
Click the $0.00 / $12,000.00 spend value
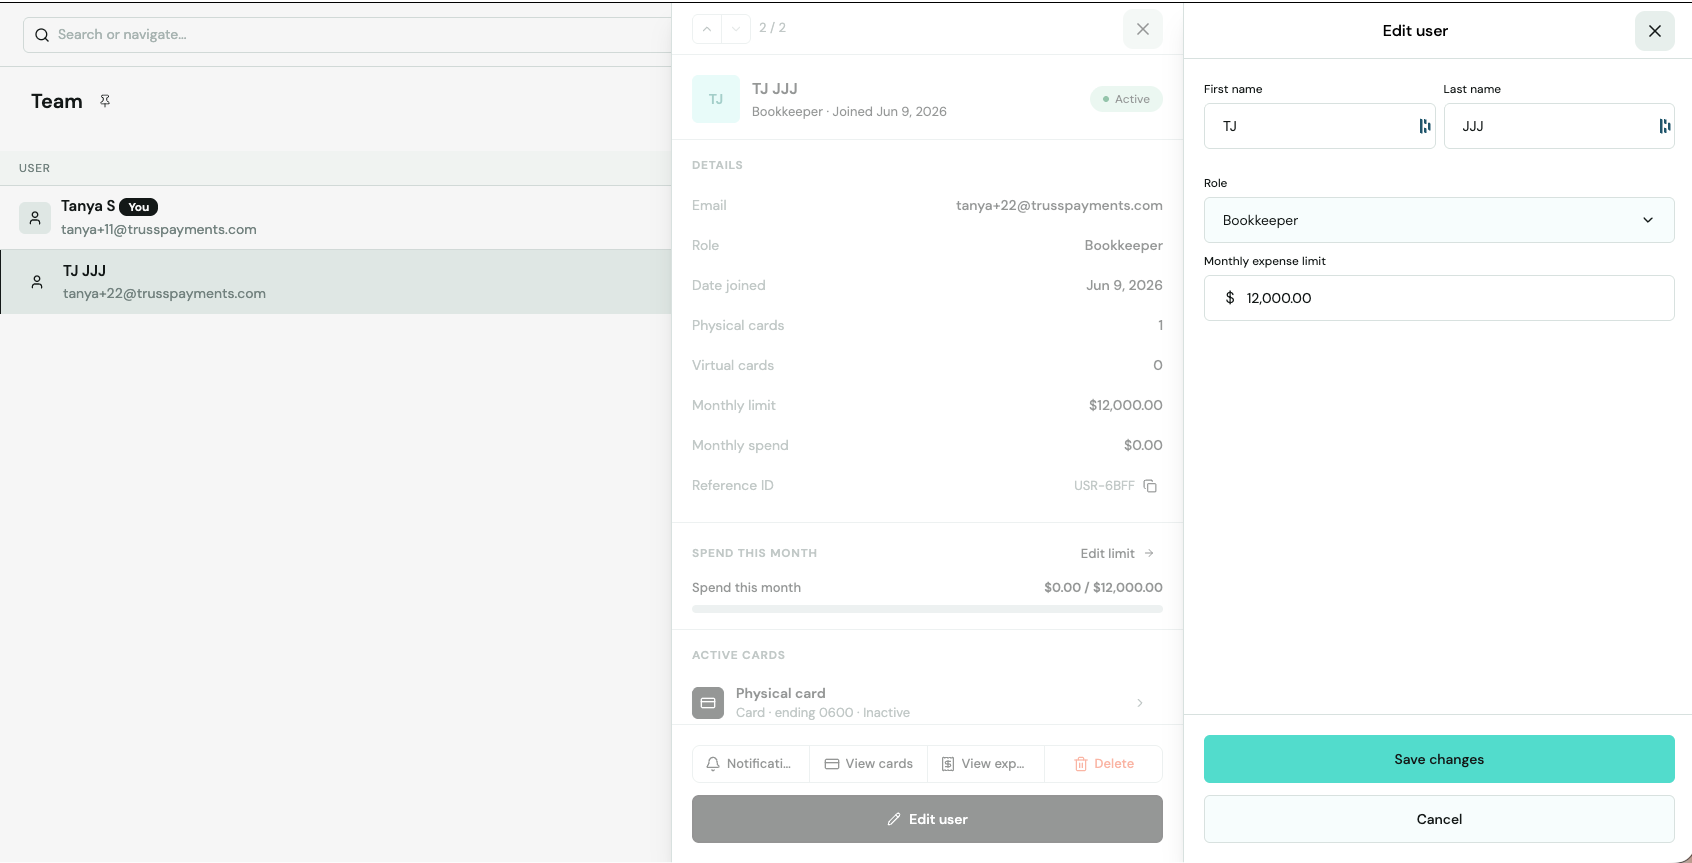[x=1103, y=587]
